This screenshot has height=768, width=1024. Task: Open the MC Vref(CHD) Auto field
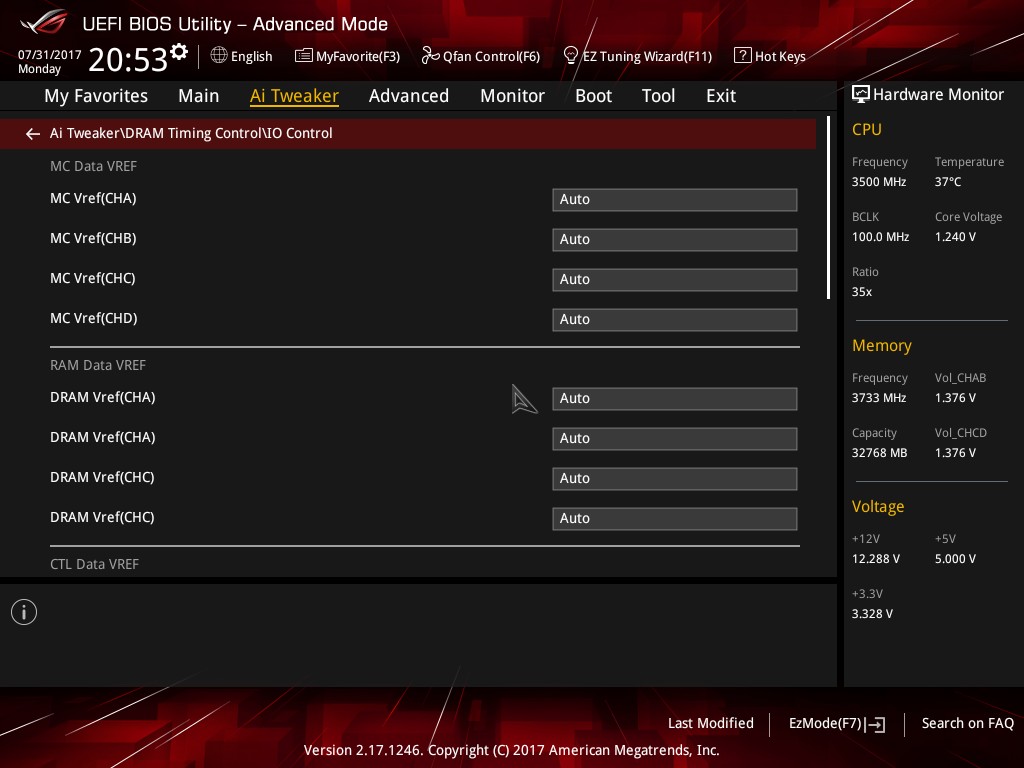[675, 319]
